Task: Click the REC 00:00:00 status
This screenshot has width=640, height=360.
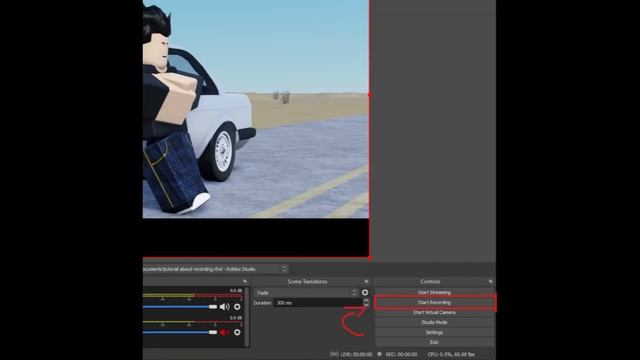Action: (x=401, y=354)
